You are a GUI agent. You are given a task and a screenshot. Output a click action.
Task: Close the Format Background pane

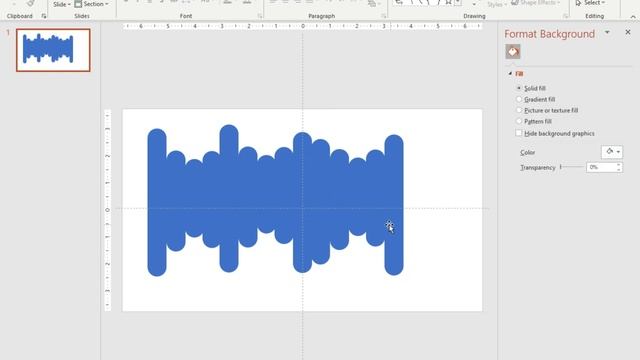pos(628,32)
